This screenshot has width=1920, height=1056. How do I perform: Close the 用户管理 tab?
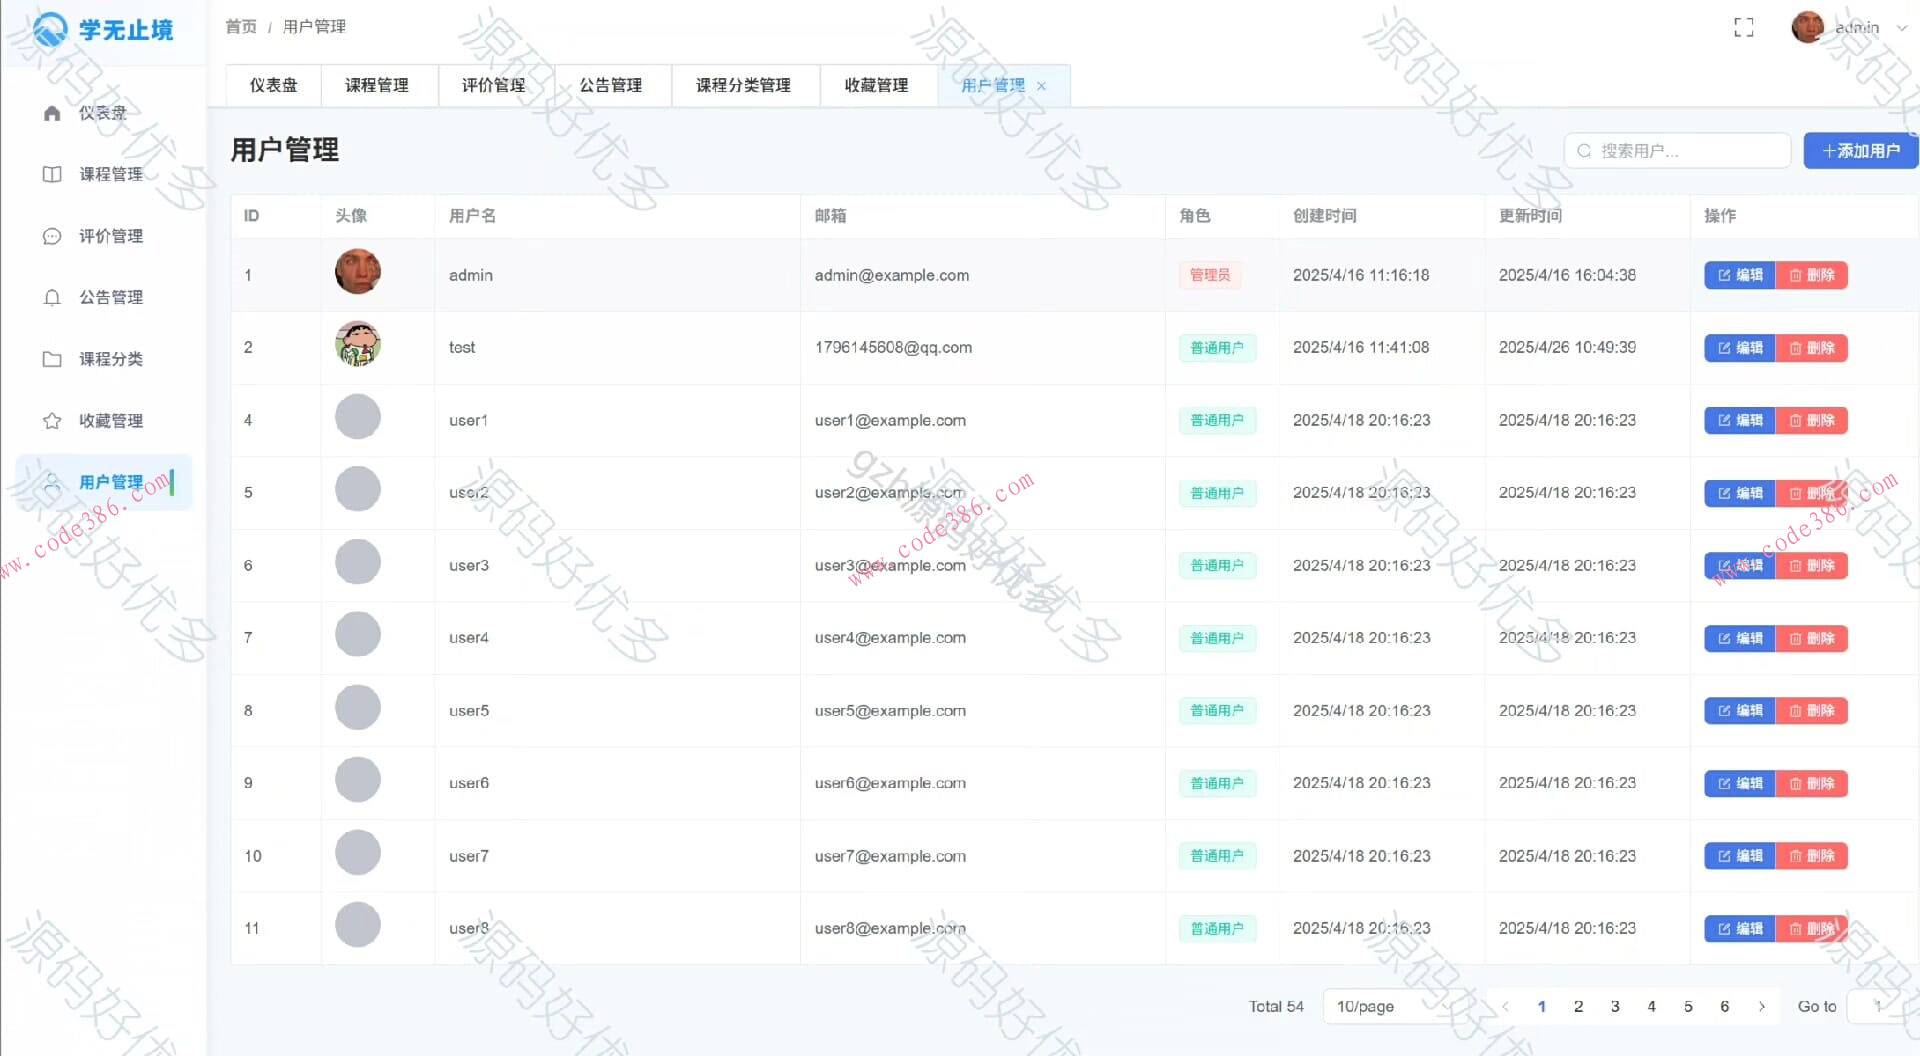(x=1041, y=86)
